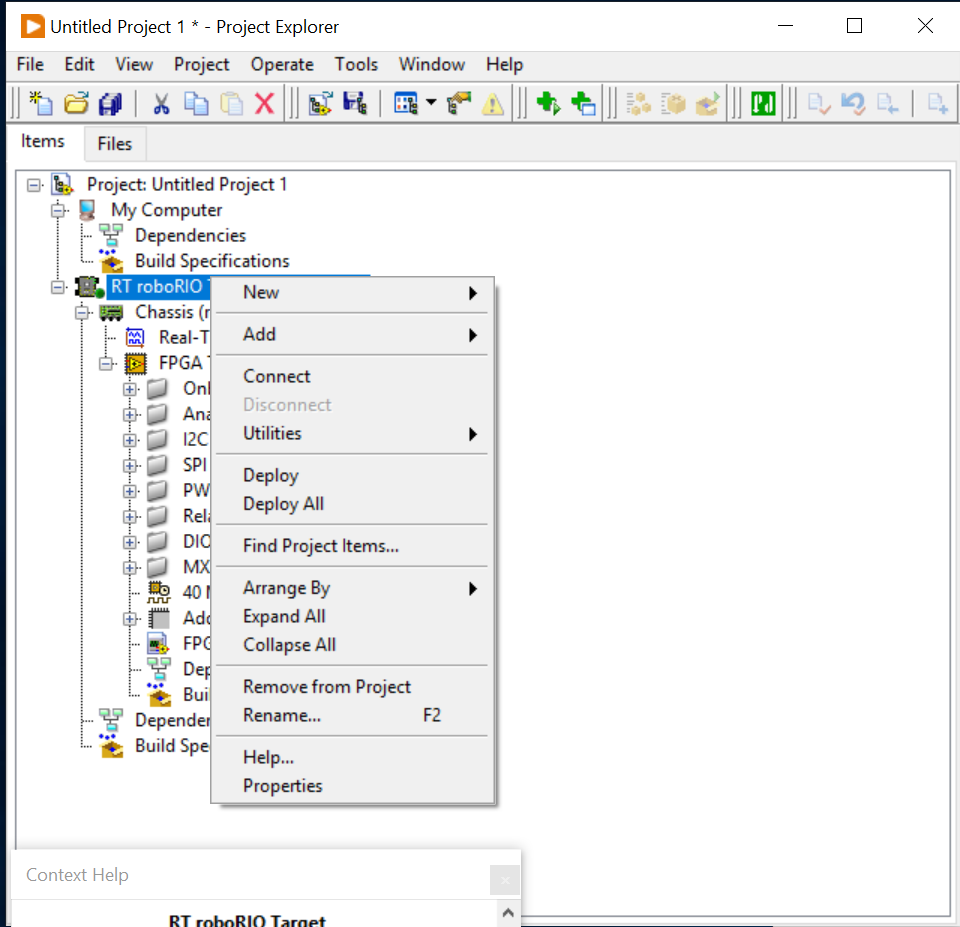Click the Chassis icon in the project tree
Image resolution: width=960 pixels, height=927 pixels.
[111, 311]
